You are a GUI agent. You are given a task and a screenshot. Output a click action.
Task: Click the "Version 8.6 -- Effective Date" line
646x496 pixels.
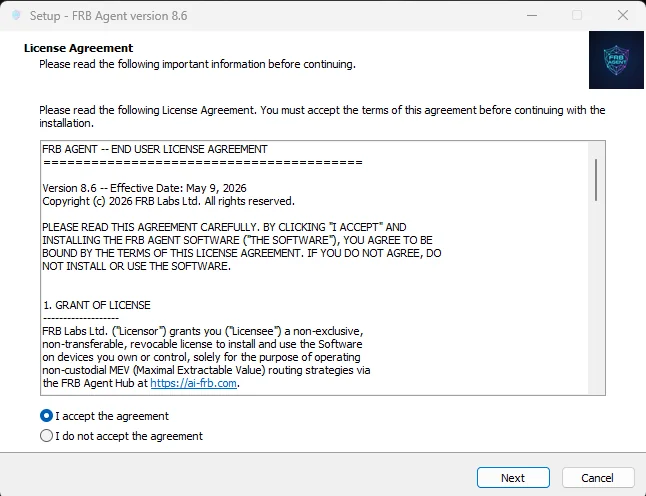pyautogui.click(x=144, y=188)
